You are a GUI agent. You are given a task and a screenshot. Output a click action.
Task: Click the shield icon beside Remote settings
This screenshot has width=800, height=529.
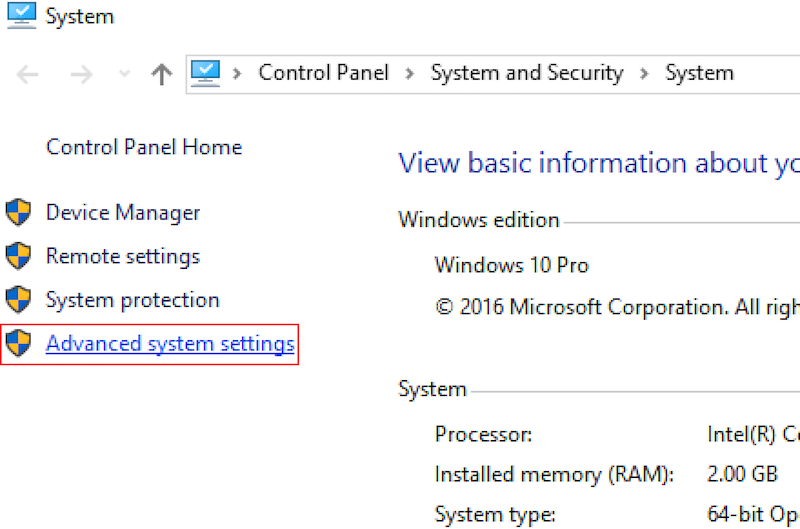(18, 256)
